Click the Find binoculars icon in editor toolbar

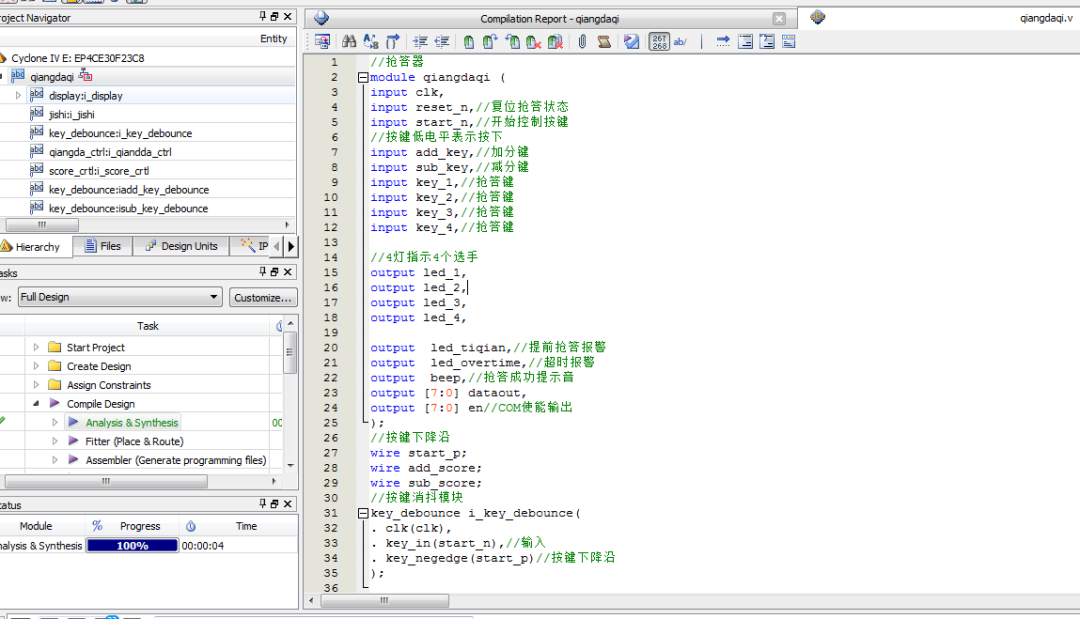[x=349, y=42]
